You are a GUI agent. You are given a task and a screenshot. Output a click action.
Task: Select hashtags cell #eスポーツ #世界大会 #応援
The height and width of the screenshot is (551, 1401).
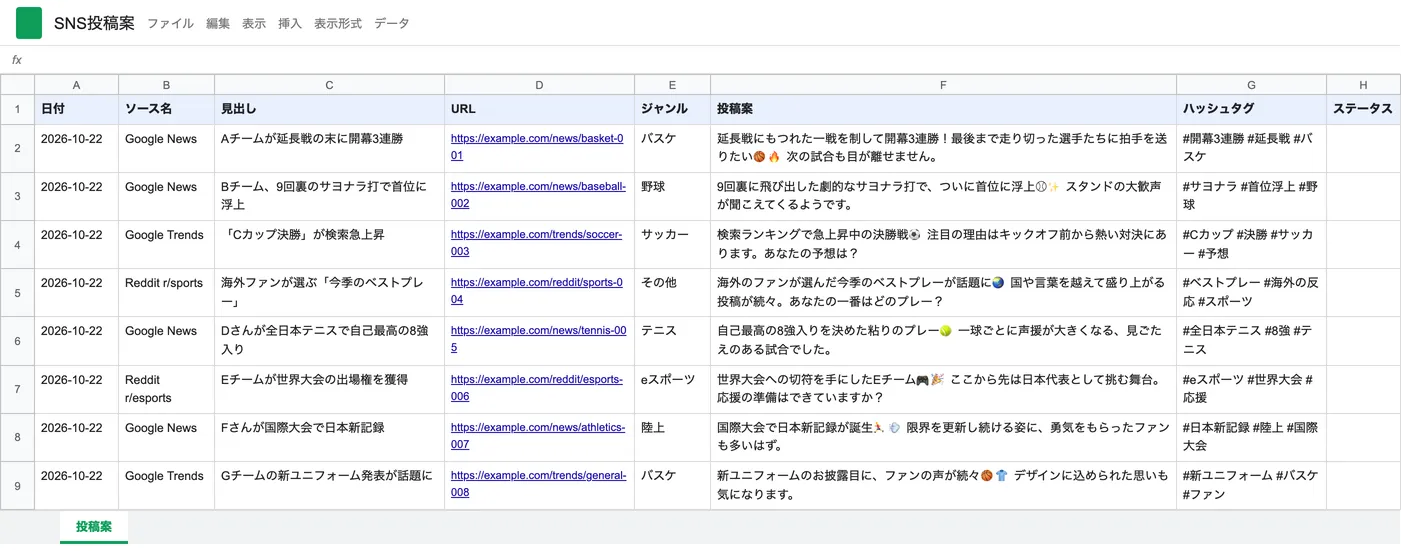point(1251,389)
